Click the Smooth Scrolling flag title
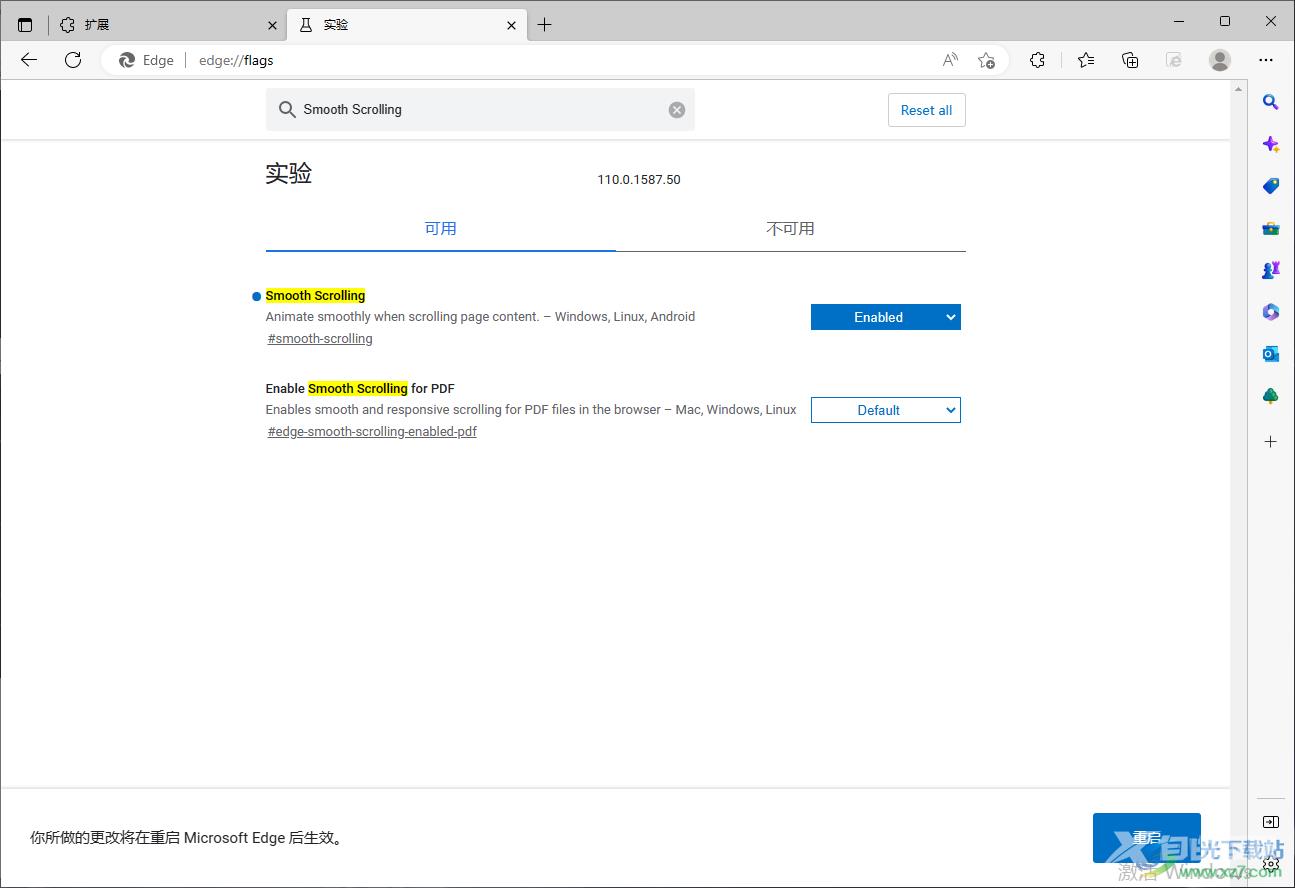The height and width of the screenshot is (888, 1295). 315,296
